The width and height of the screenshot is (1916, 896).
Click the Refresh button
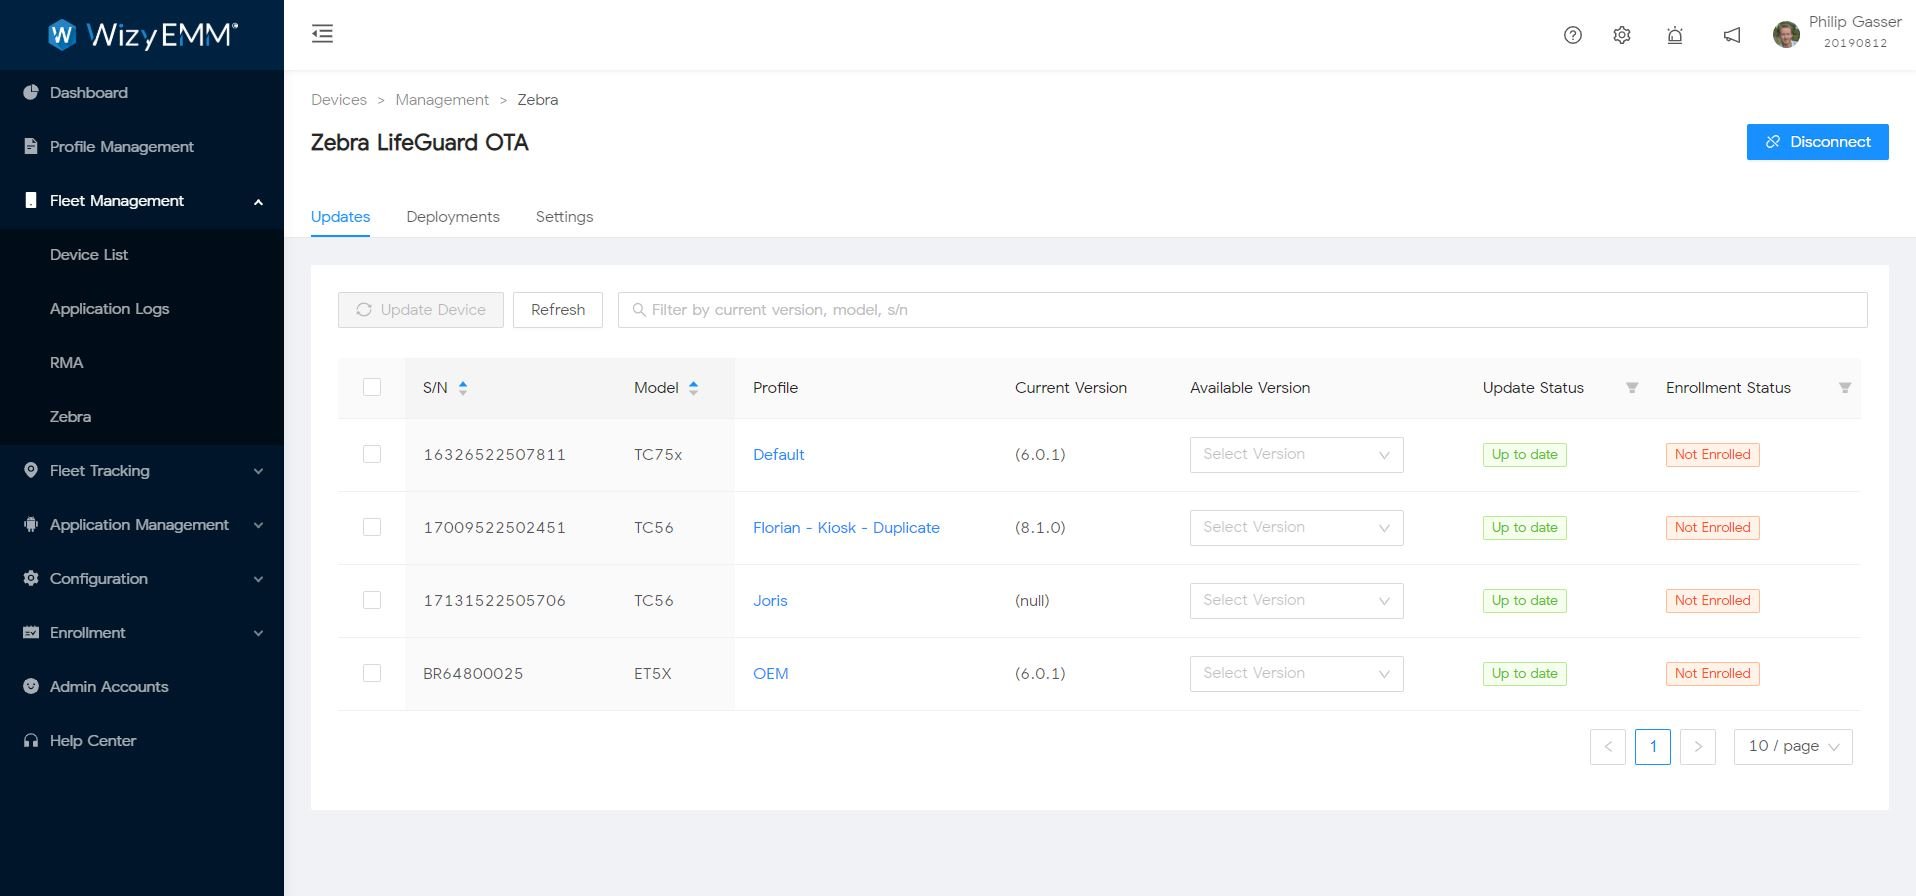pyautogui.click(x=558, y=310)
